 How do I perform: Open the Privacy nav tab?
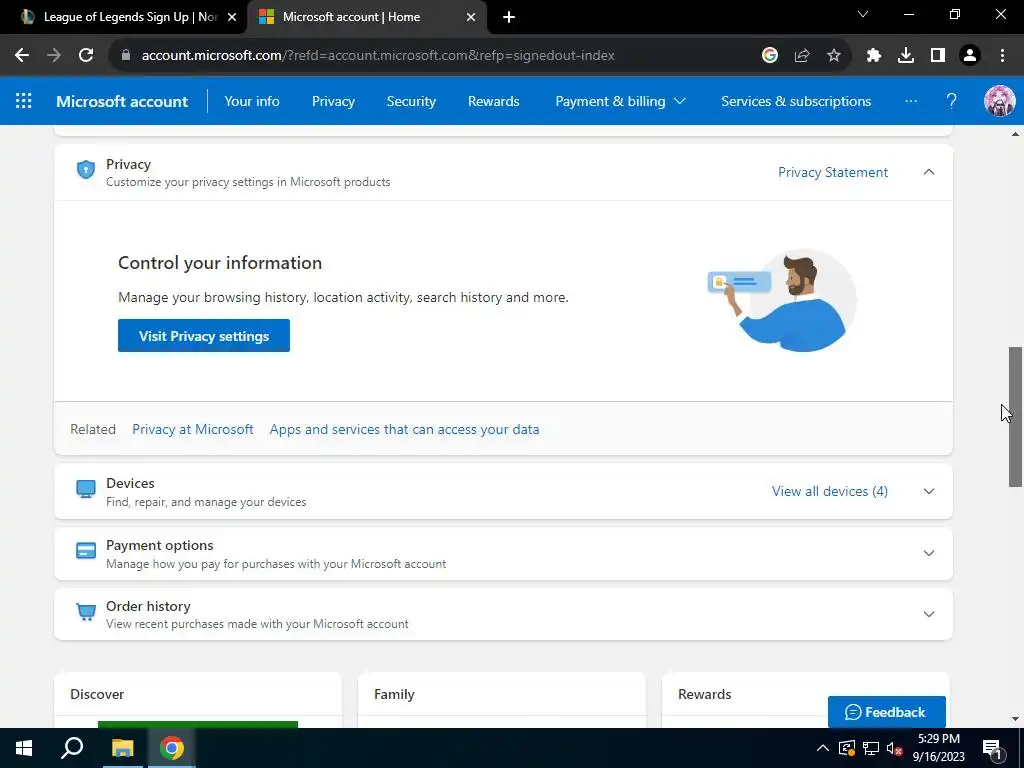333,101
